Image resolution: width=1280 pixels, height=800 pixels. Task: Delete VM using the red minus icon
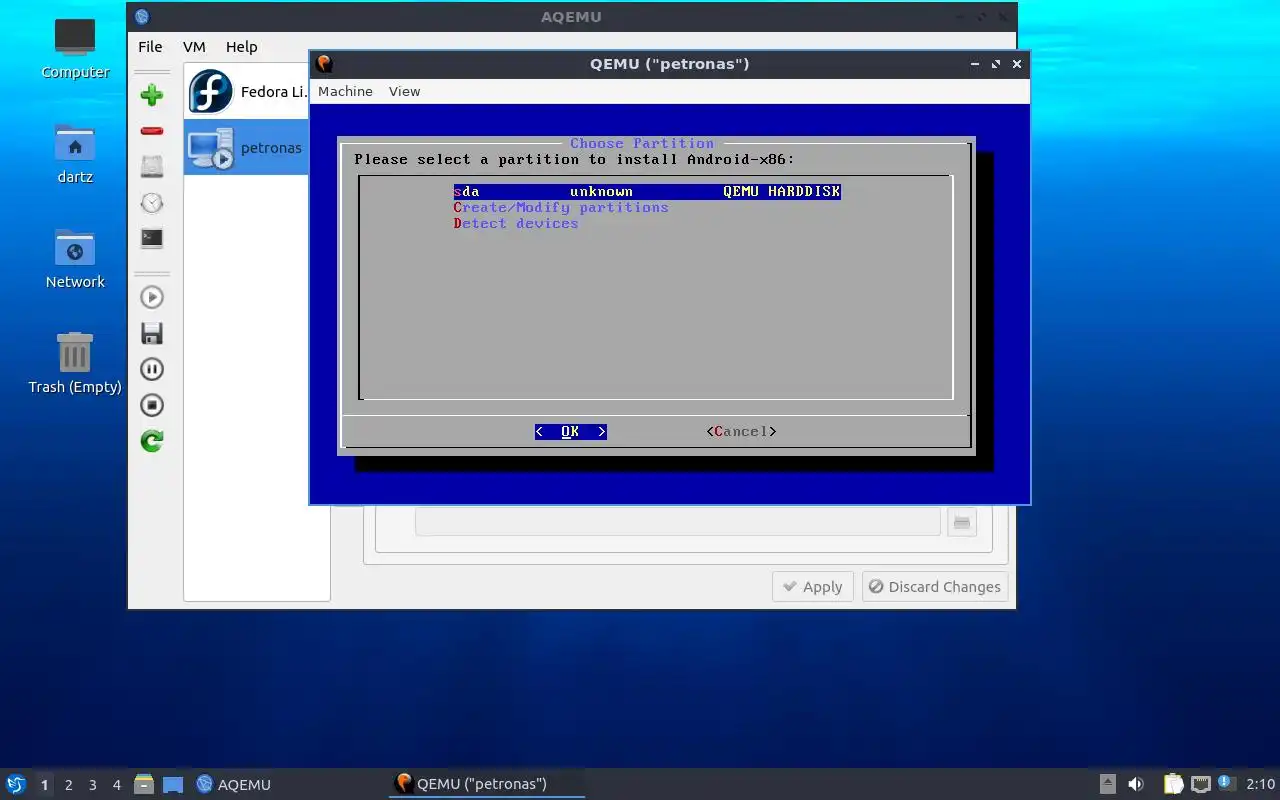click(x=152, y=131)
